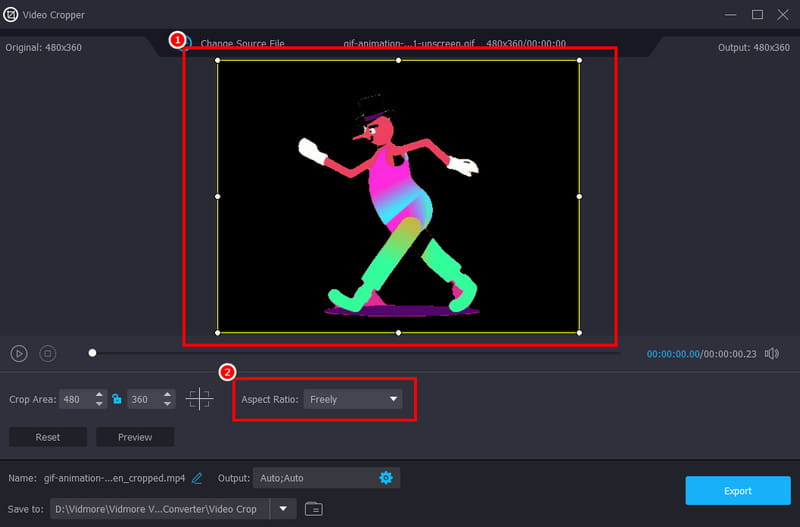The image size is (800, 527).
Task: Click the playback progress slider handle
Action: pyautogui.click(x=92, y=353)
